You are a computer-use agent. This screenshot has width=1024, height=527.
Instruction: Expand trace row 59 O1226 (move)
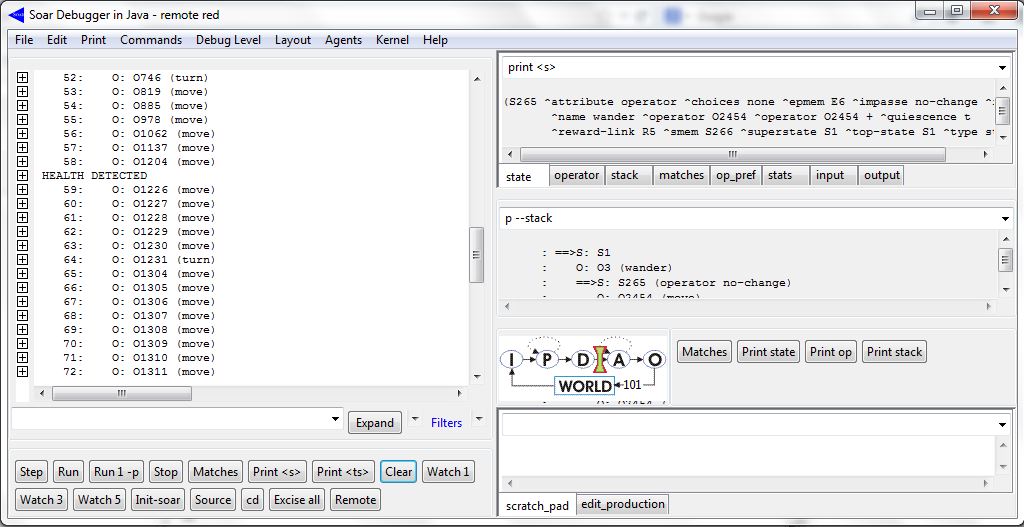click(x=22, y=190)
